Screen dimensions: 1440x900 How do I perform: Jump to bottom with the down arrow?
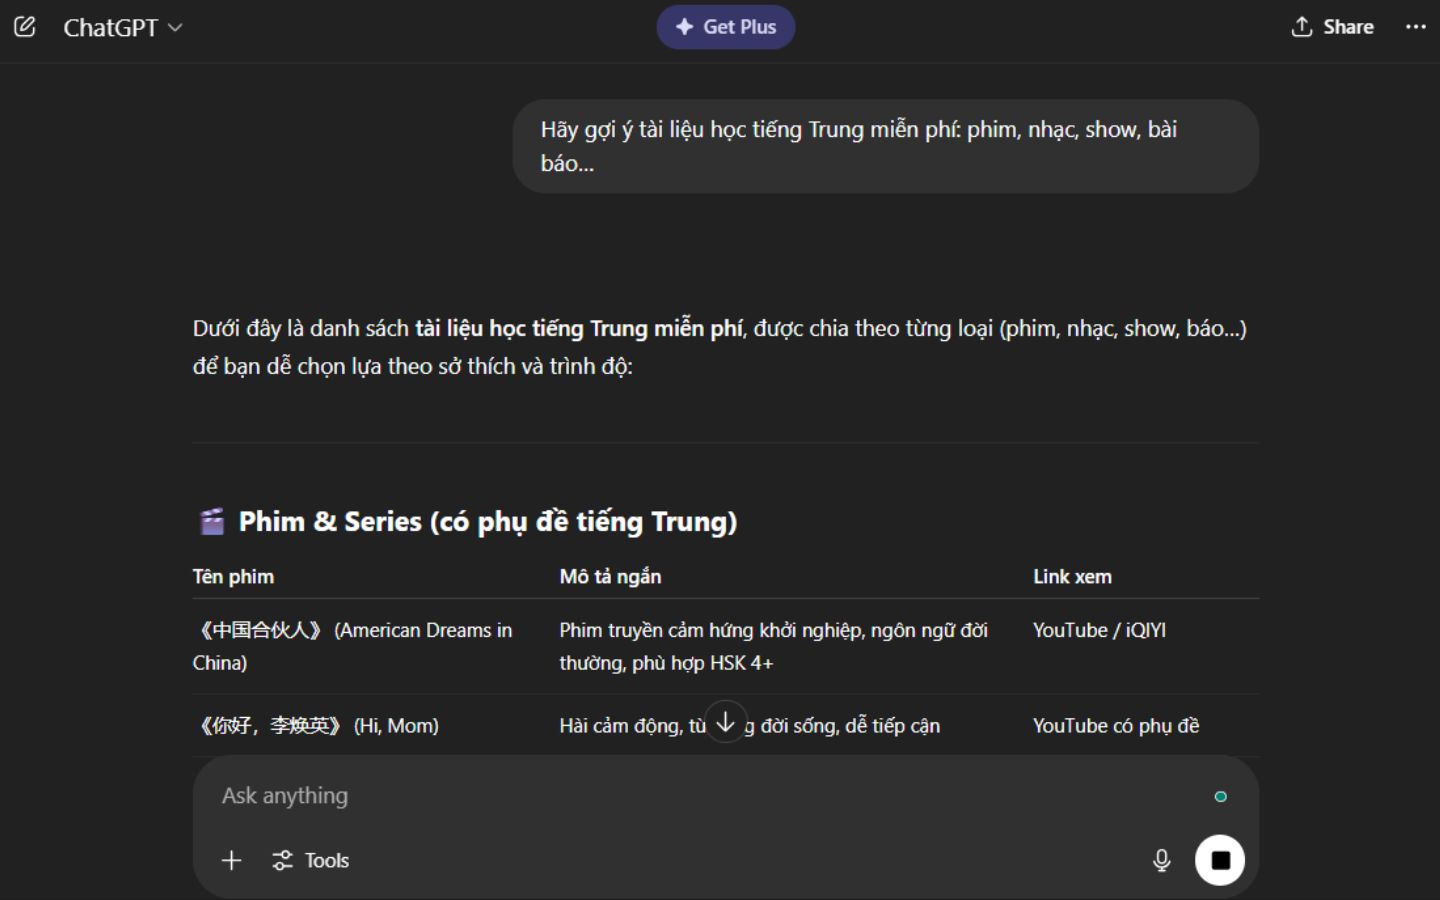point(725,722)
